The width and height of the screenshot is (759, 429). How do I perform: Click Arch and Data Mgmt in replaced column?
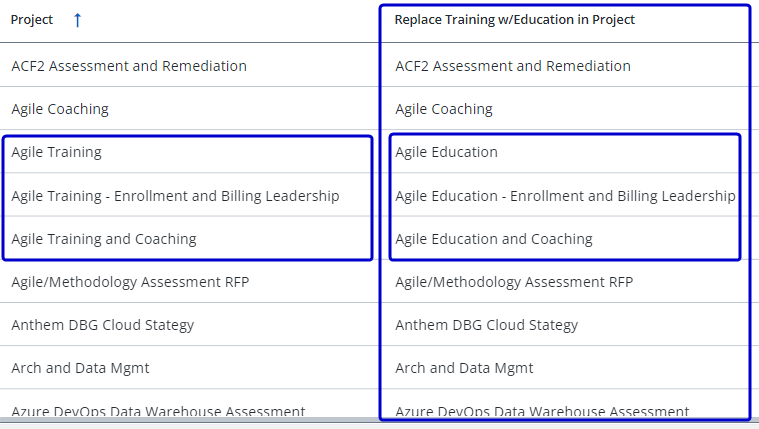(x=464, y=368)
